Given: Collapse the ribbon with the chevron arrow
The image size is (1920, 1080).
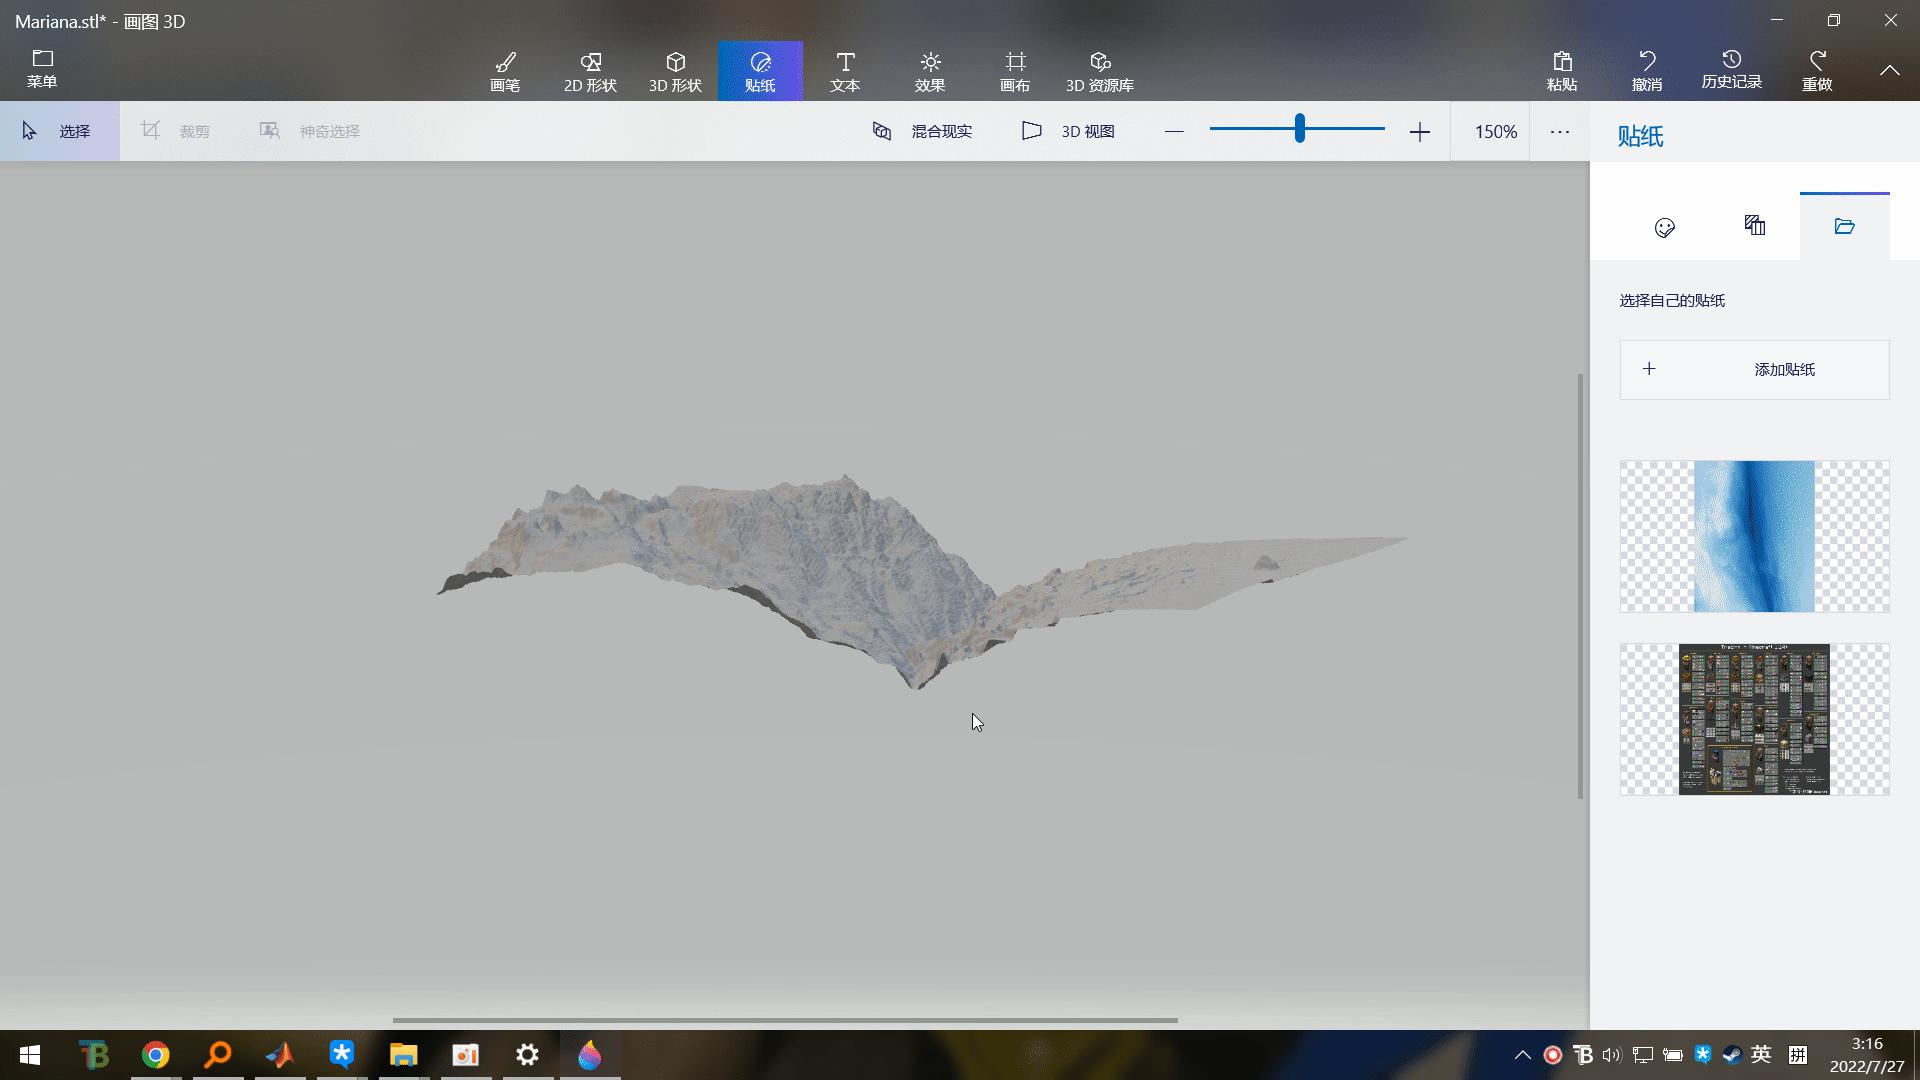Looking at the screenshot, I should tap(1889, 70).
